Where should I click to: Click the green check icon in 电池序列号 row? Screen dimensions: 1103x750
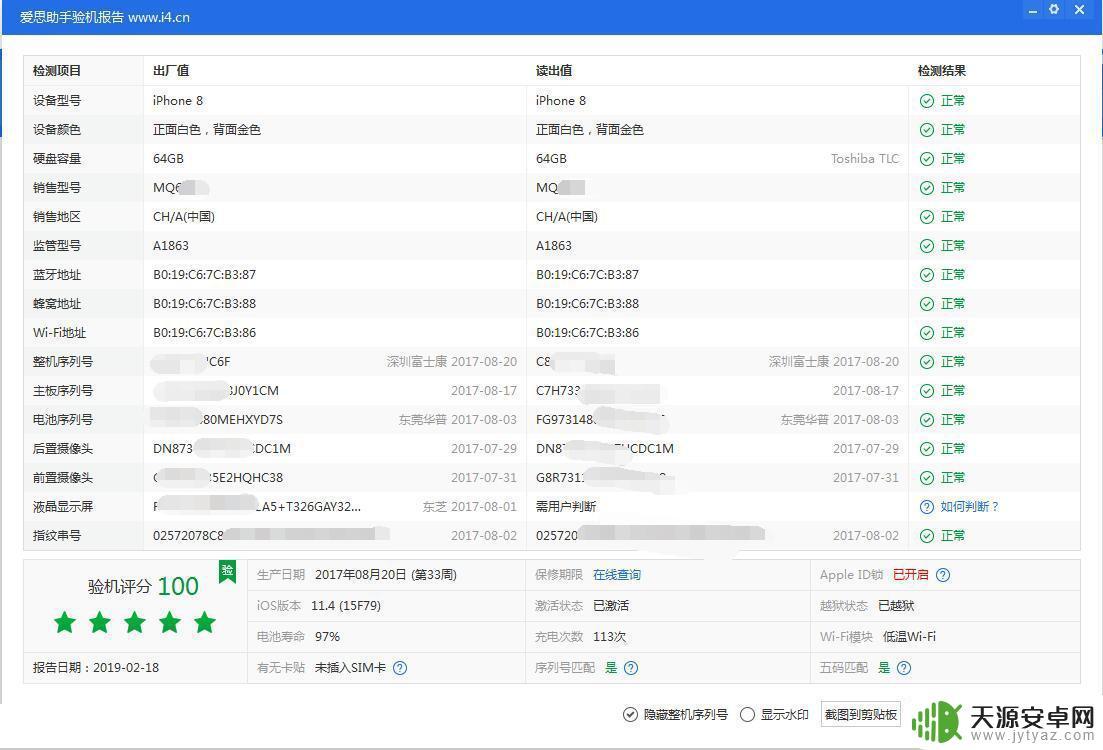[x=926, y=420]
